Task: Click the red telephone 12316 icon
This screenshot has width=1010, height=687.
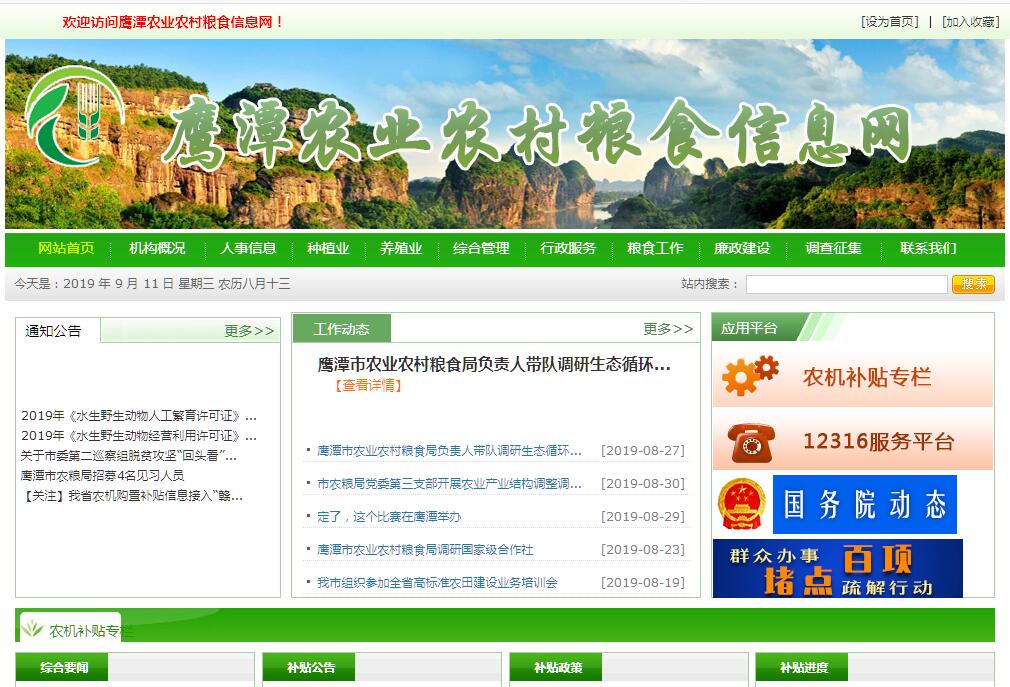Action: click(750, 442)
